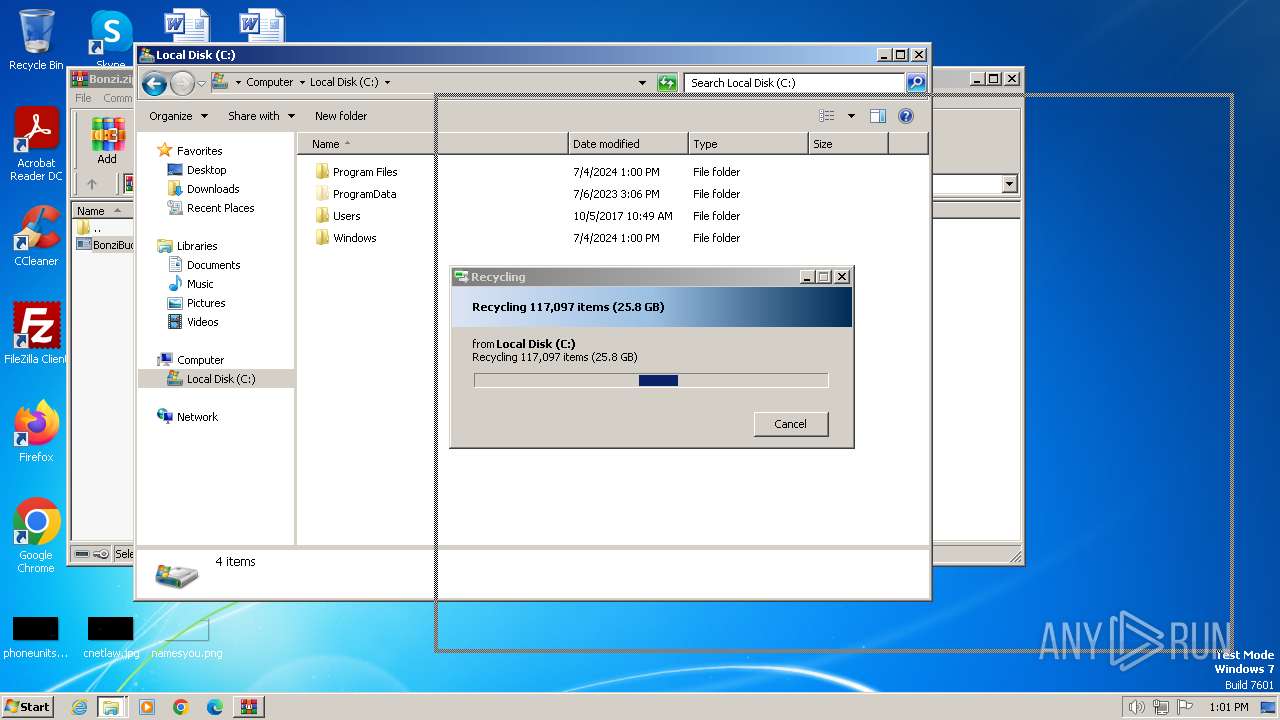
Task: Open the recent pages dropdown arrow
Action: [x=201, y=83]
